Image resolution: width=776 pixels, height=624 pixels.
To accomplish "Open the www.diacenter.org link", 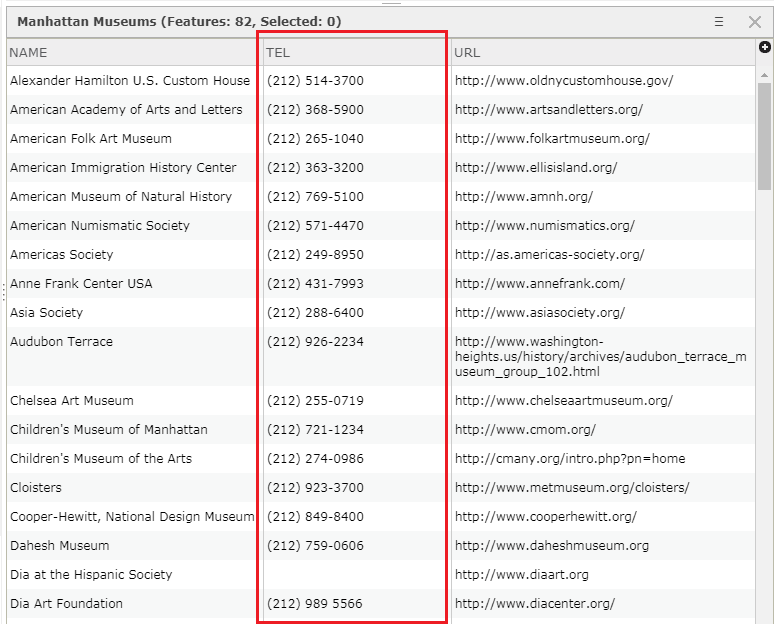I will (x=535, y=604).
